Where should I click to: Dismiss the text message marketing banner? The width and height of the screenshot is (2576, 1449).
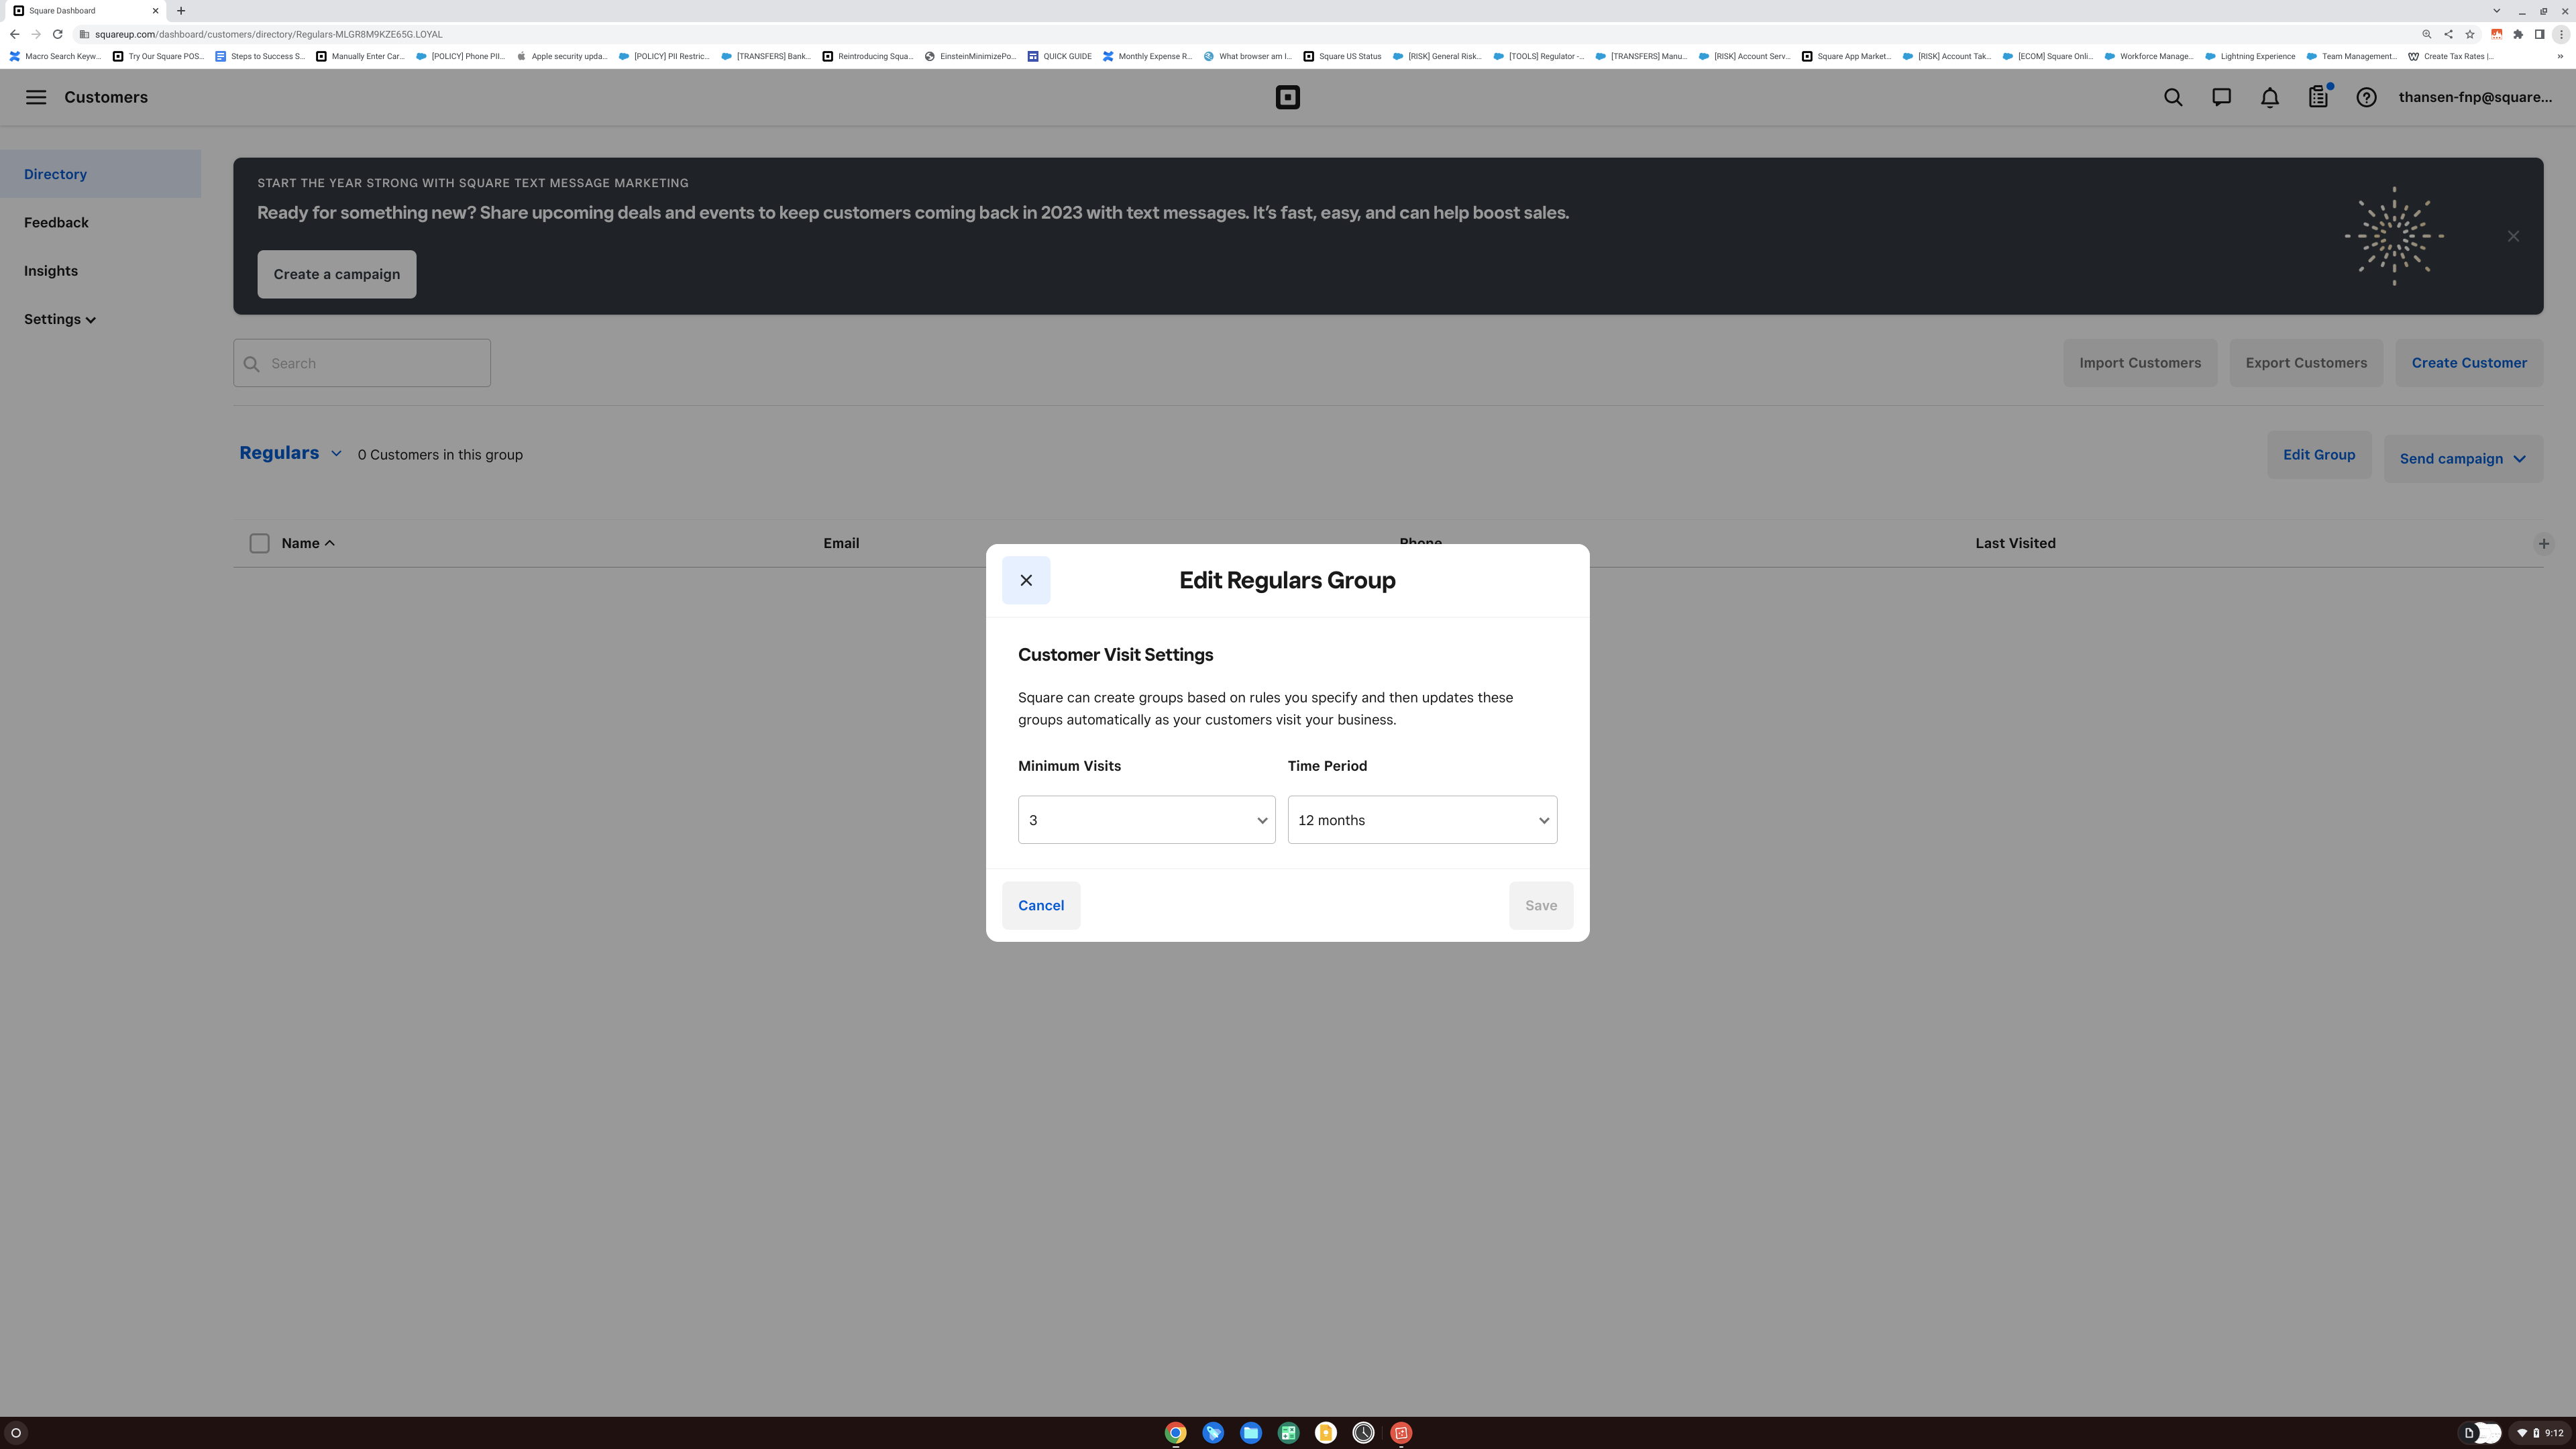(2513, 236)
